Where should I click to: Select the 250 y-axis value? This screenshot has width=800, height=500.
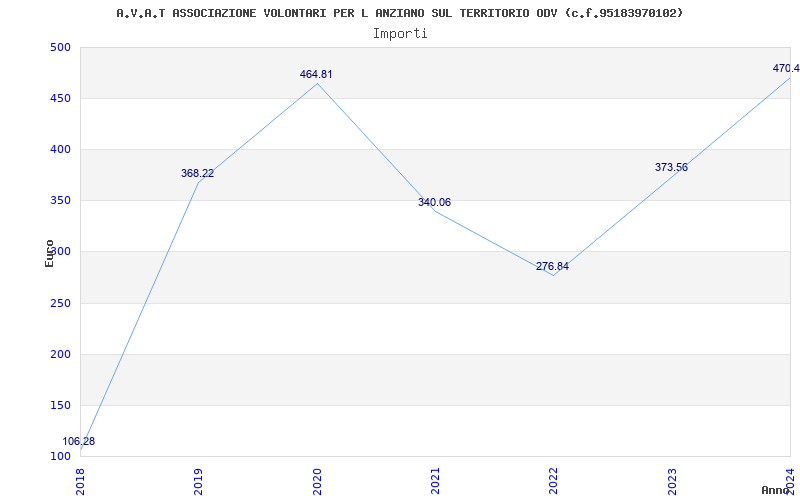(x=60, y=304)
